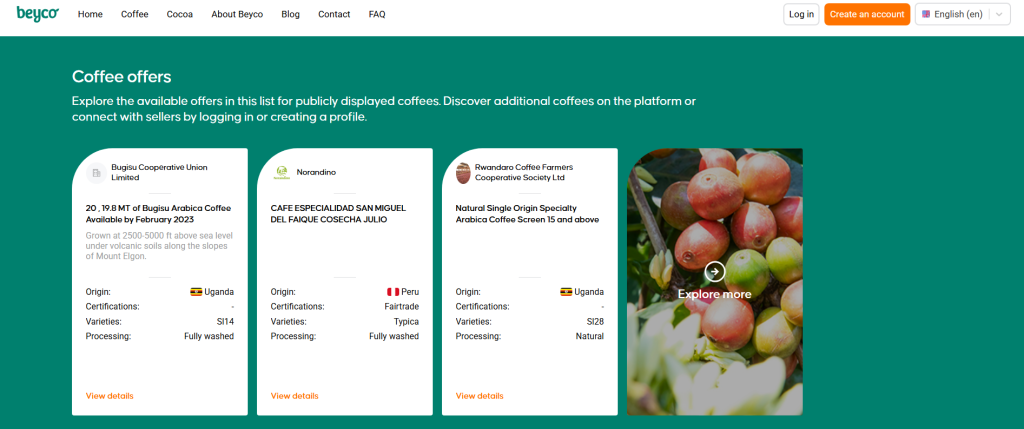This screenshot has width=1024, height=429.
Task: Click Create an account button
Action: [867, 14]
